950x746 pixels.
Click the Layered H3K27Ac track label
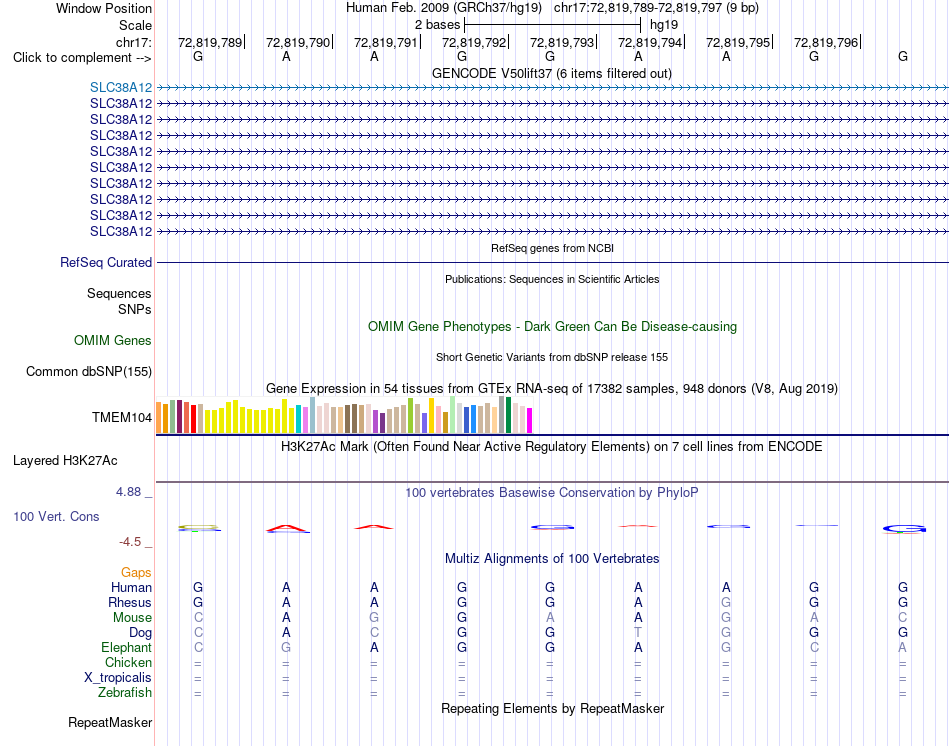click(x=65, y=461)
